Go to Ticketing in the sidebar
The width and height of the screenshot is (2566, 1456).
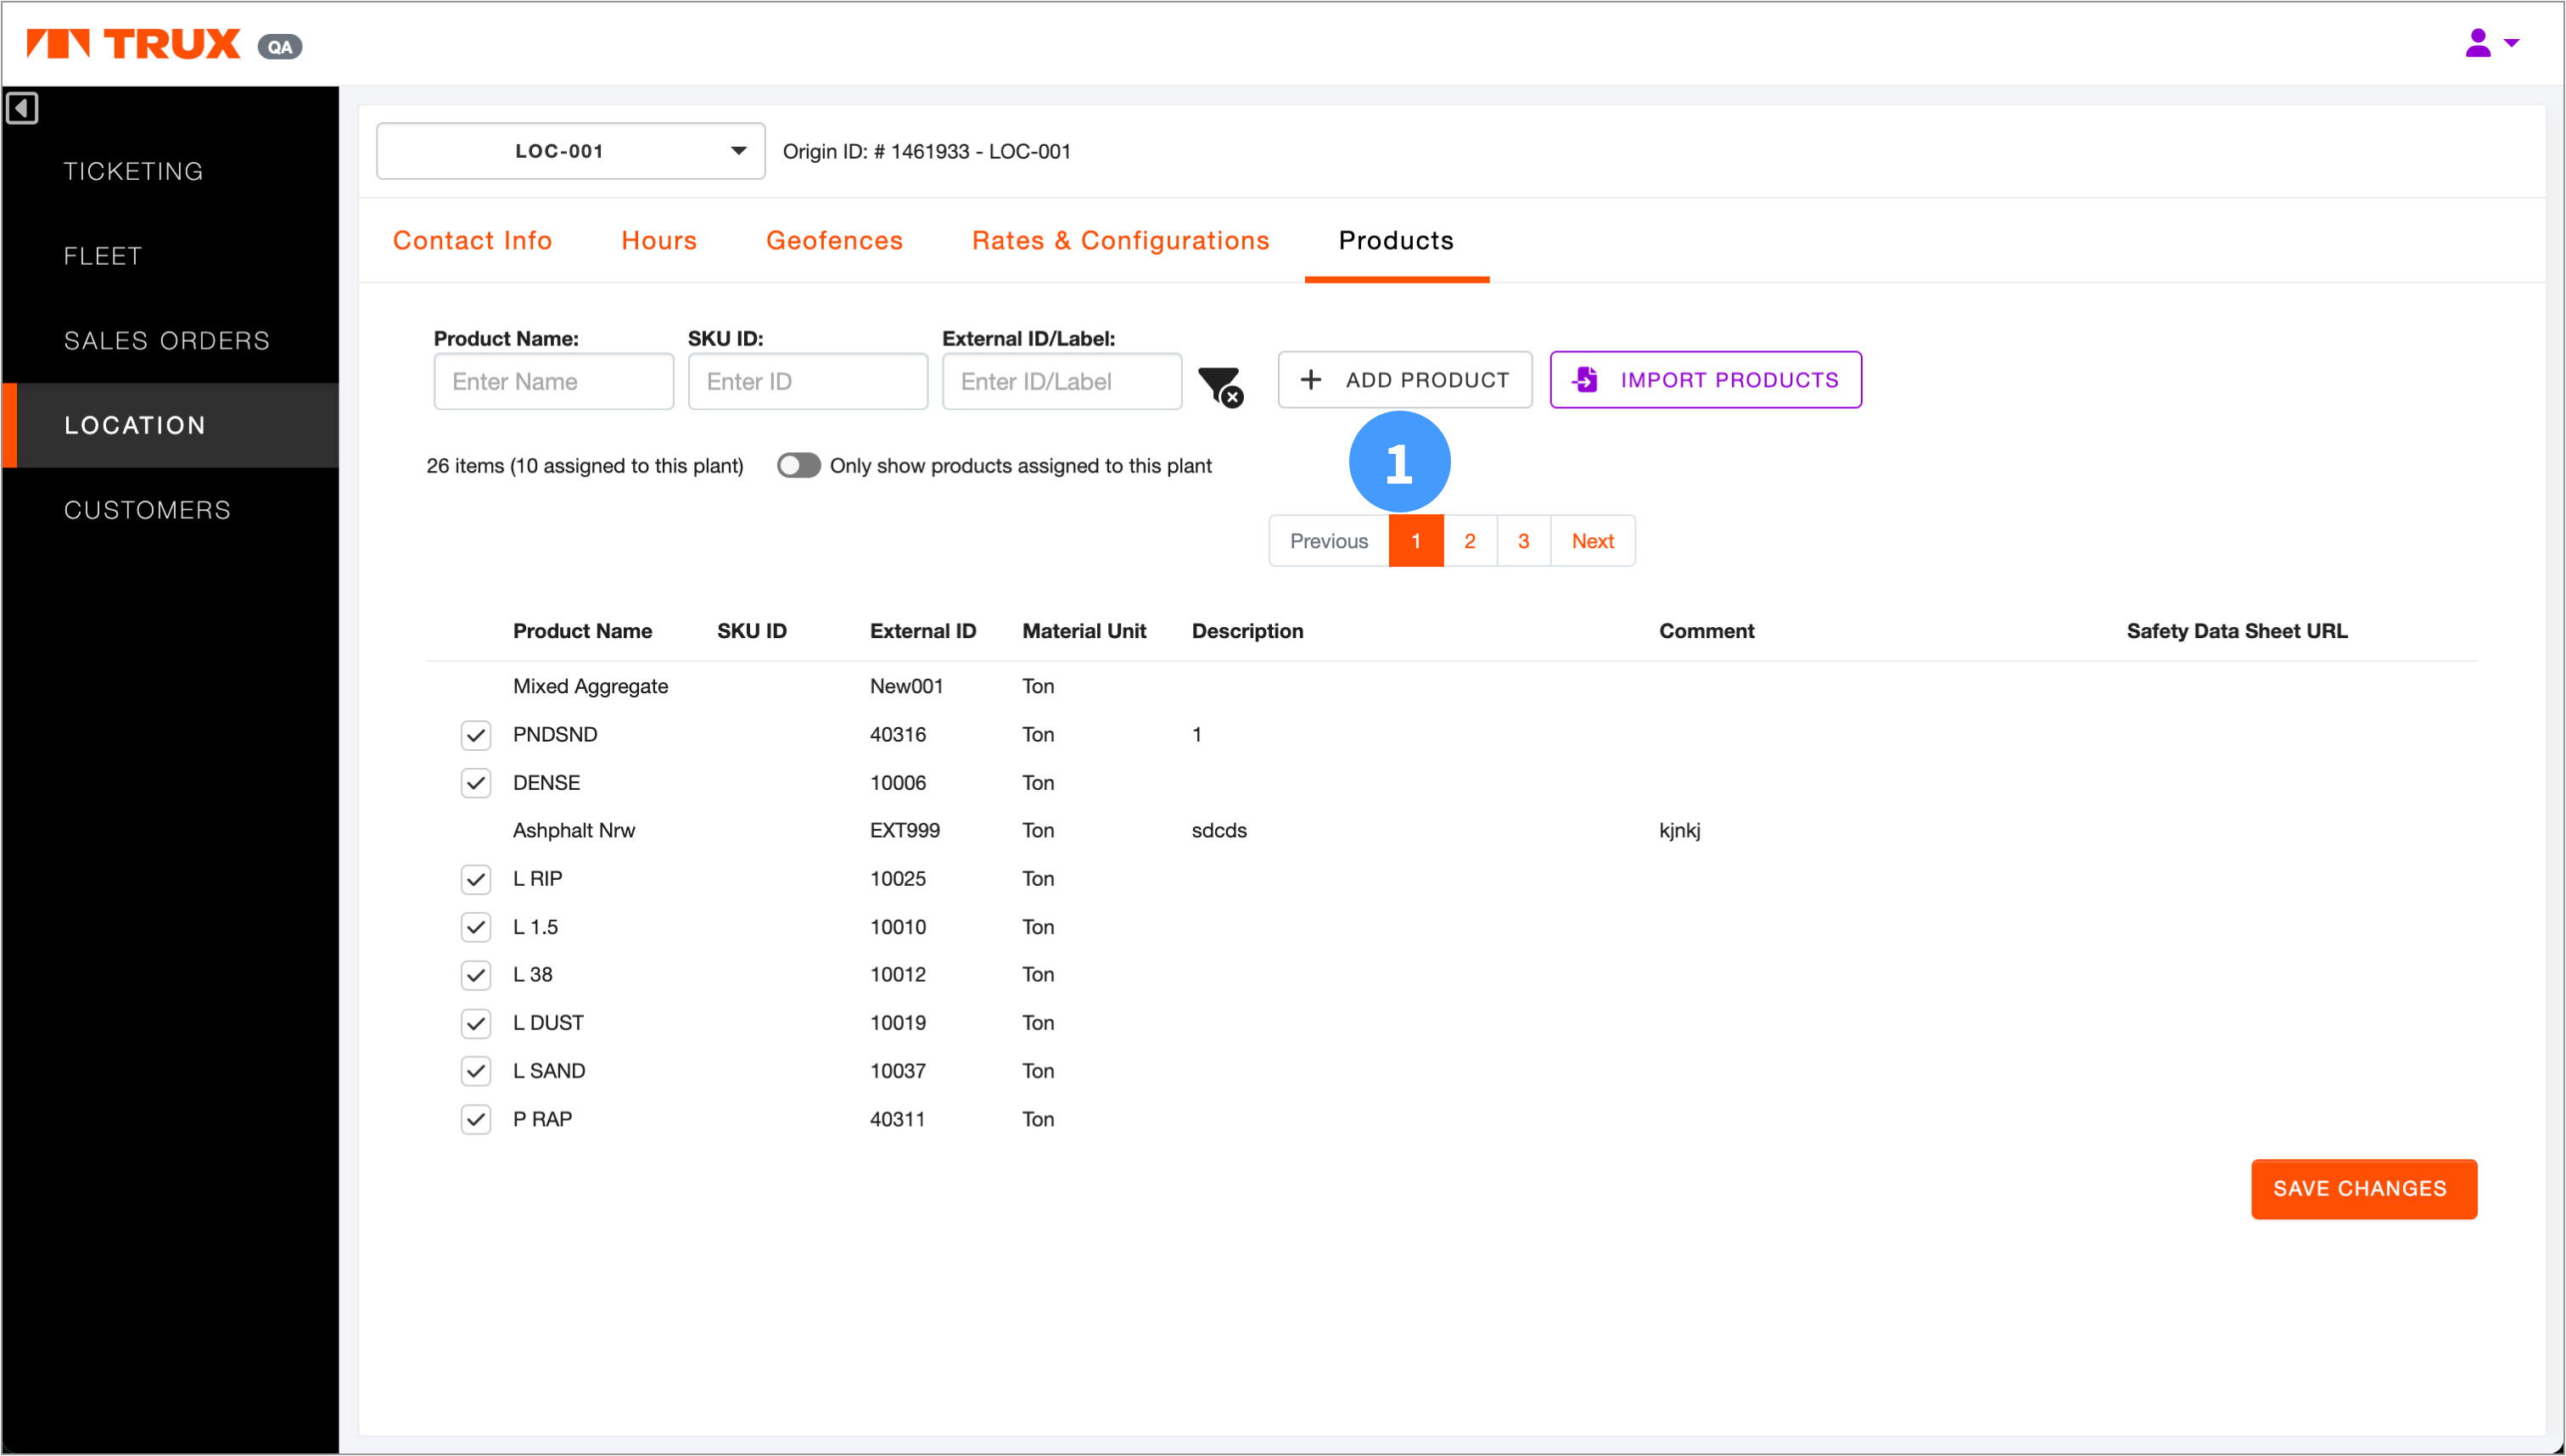[134, 171]
